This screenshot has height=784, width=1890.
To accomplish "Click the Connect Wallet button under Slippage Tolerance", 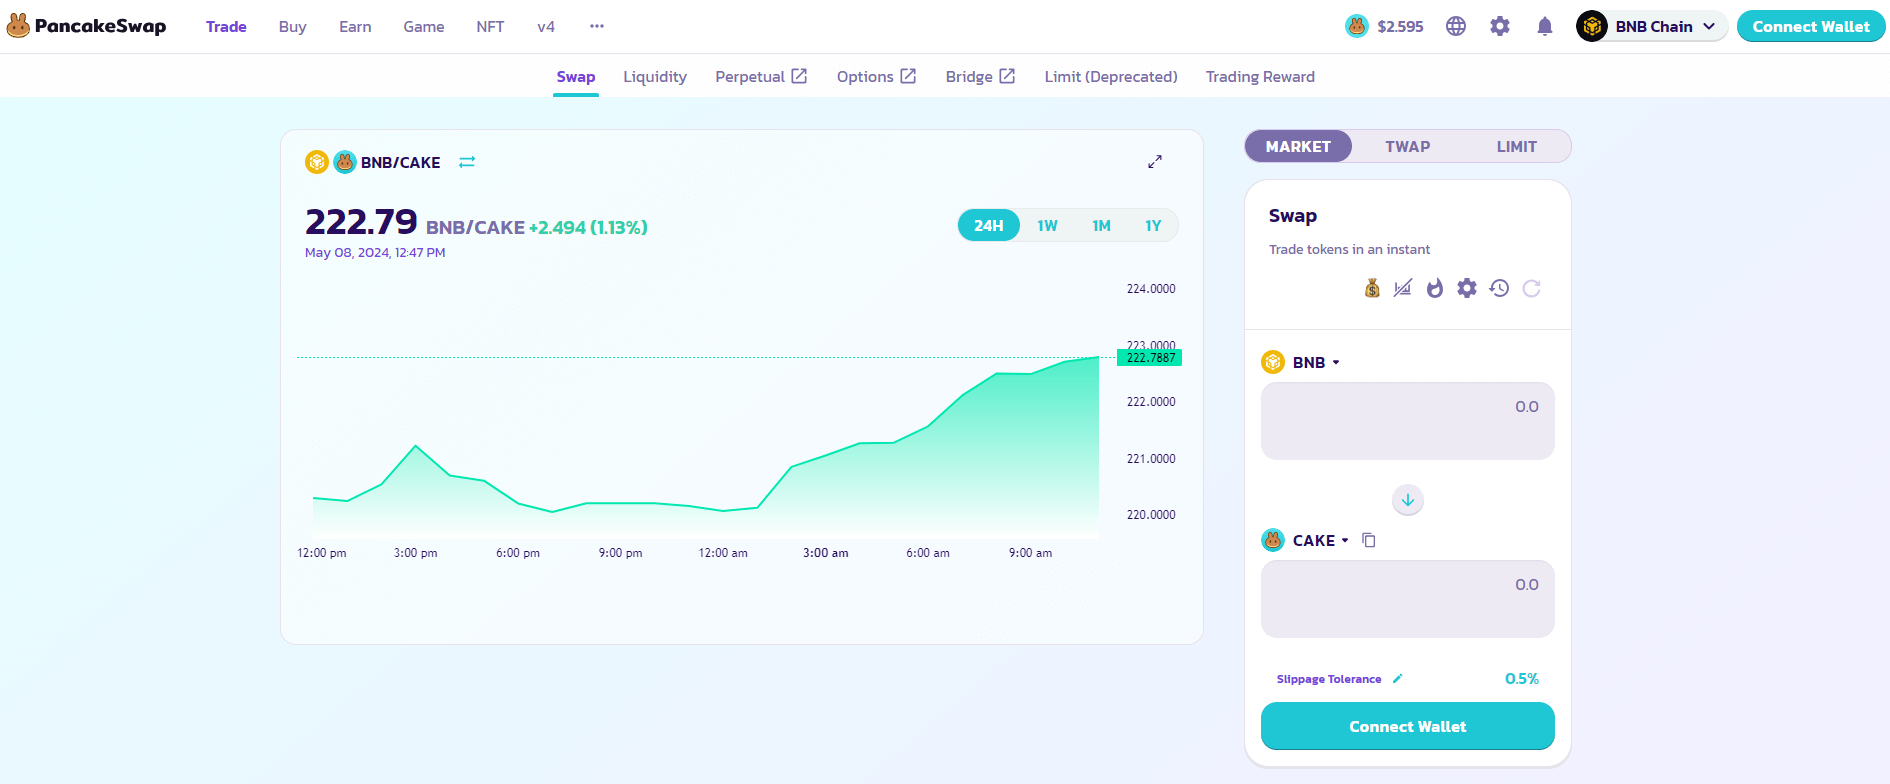I will [x=1407, y=726].
